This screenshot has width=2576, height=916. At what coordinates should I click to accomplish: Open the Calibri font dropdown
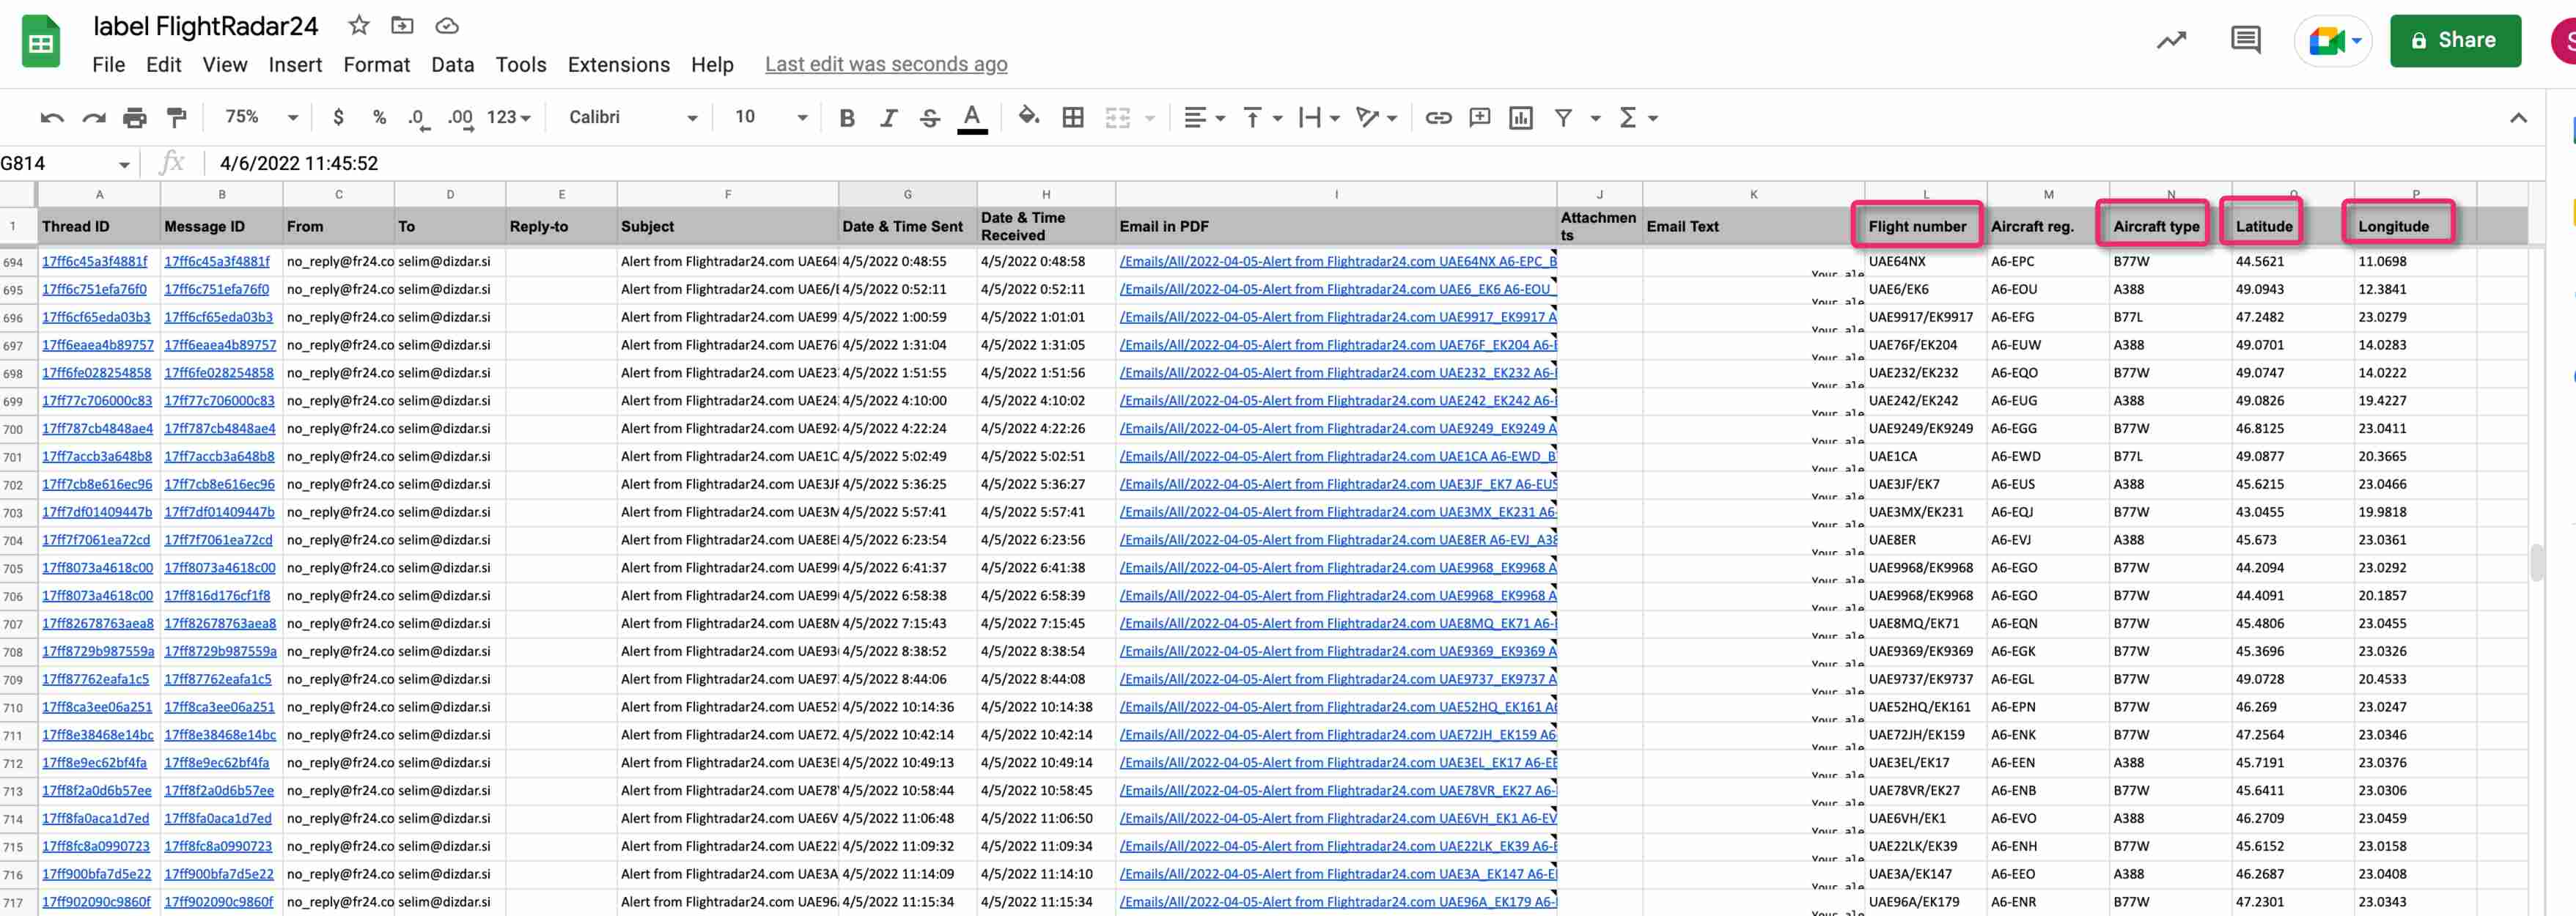[x=633, y=117]
